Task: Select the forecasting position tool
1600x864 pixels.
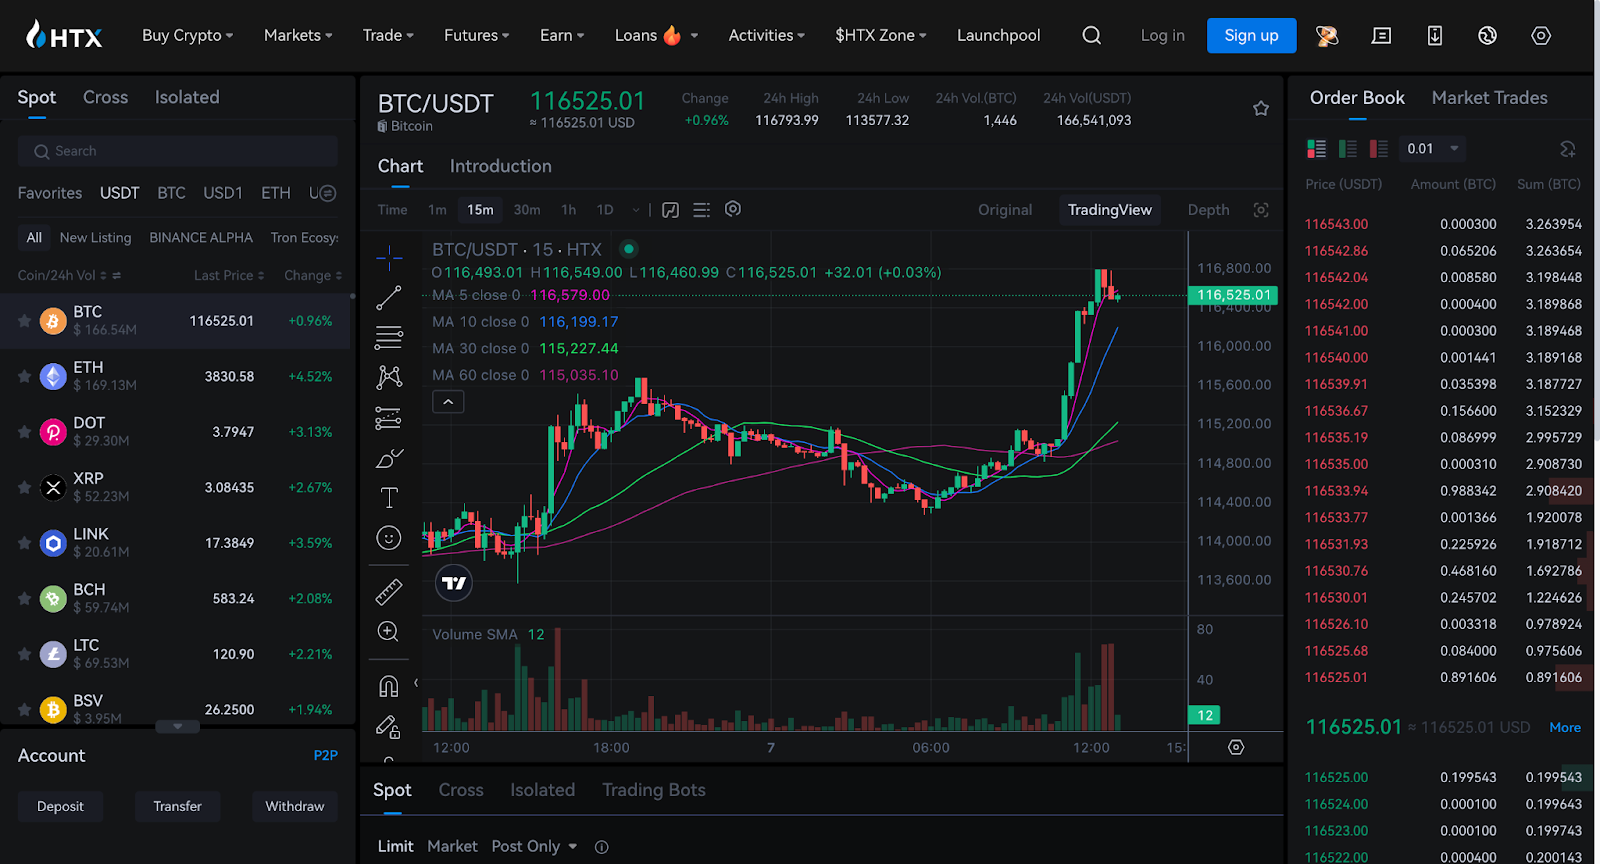Action: pos(389,417)
